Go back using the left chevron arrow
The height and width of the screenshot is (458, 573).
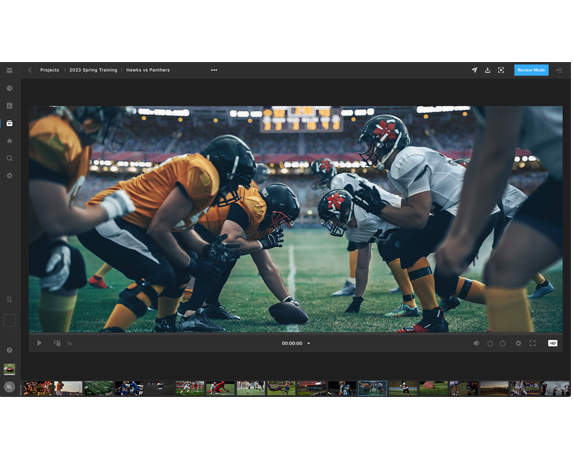pyautogui.click(x=30, y=70)
